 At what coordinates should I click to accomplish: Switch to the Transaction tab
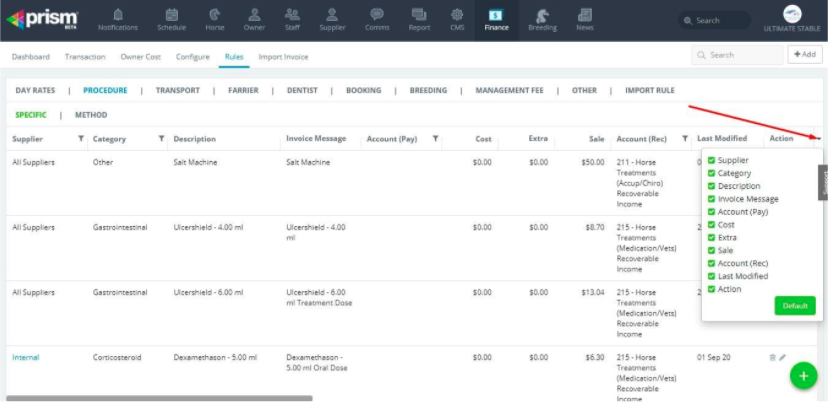click(85, 57)
